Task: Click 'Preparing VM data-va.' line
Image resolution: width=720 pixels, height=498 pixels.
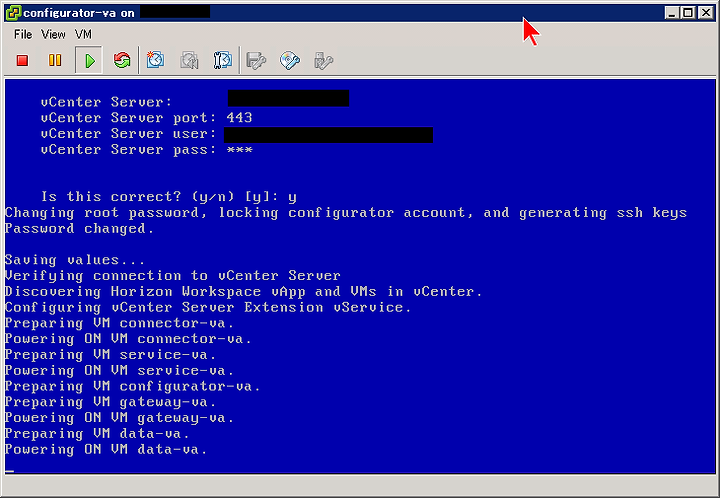Action: click(97, 434)
